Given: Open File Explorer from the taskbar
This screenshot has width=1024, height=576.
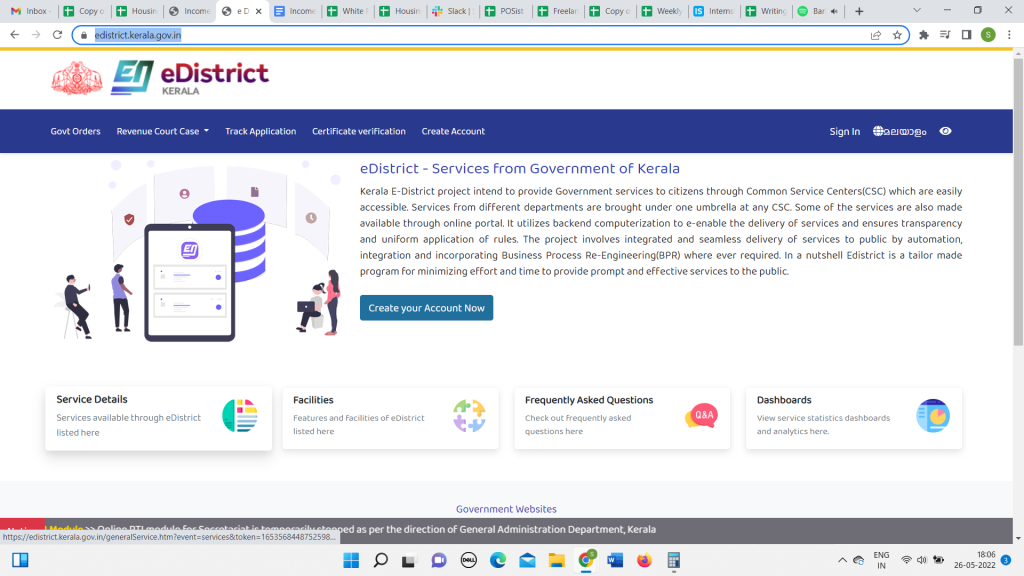Looking at the screenshot, I should [556, 560].
